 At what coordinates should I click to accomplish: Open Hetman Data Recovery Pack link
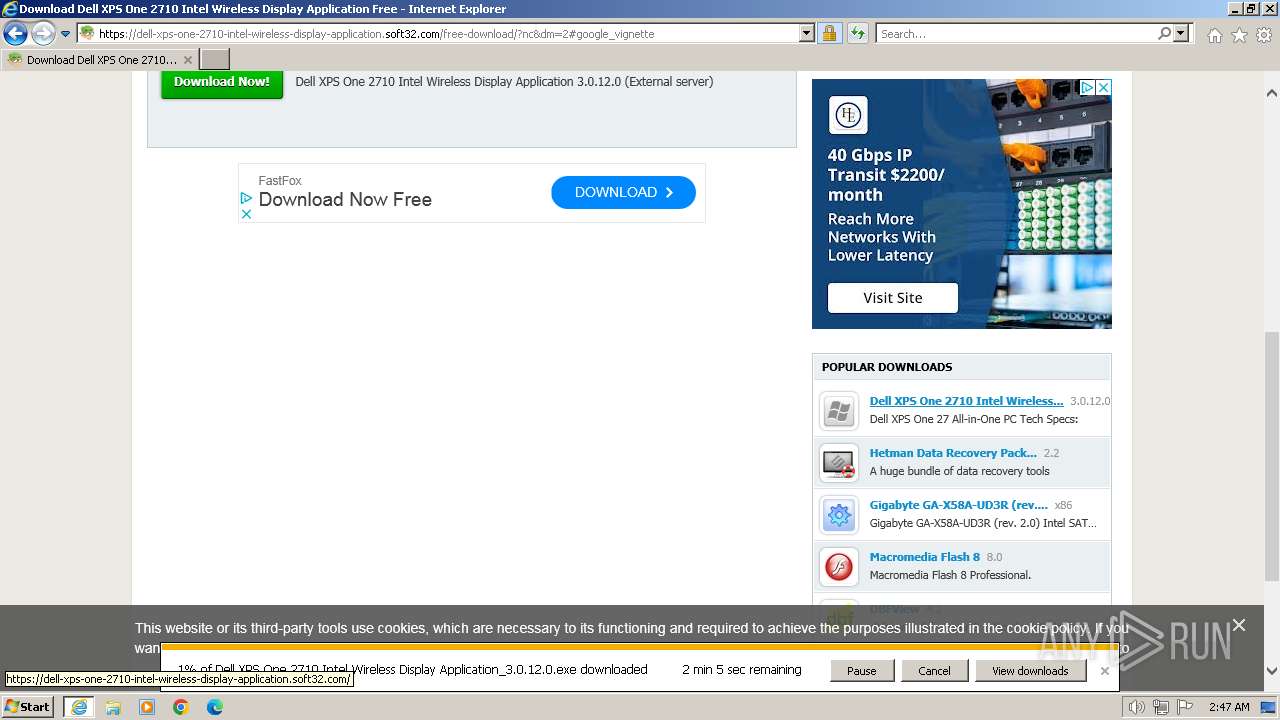(953, 453)
